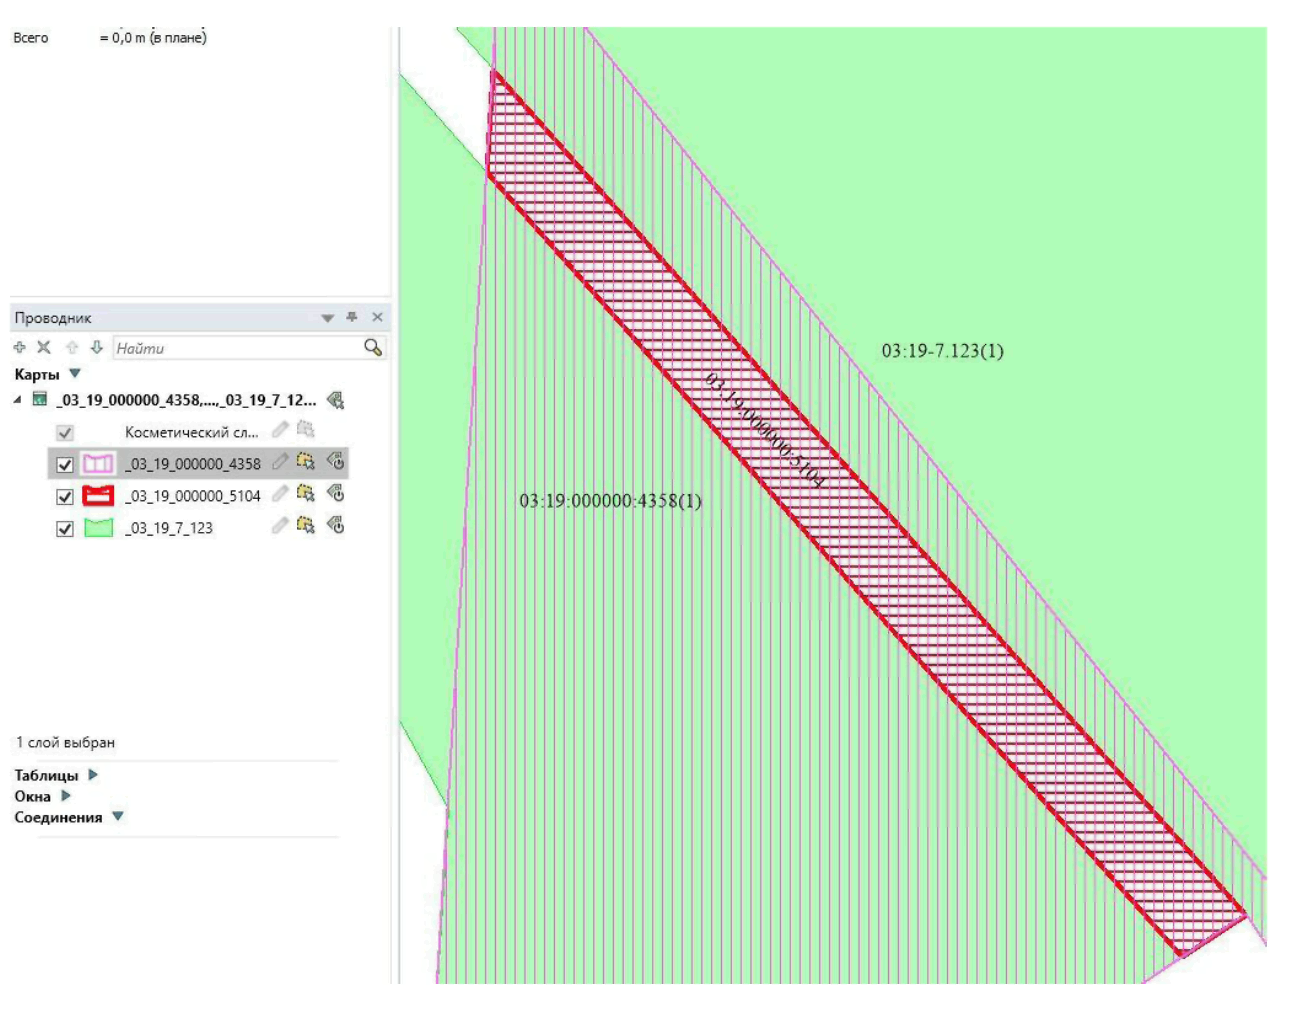Move the selected layer down with the arrow icon
The width and height of the screenshot is (1294, 1012).
pos(96,348)
